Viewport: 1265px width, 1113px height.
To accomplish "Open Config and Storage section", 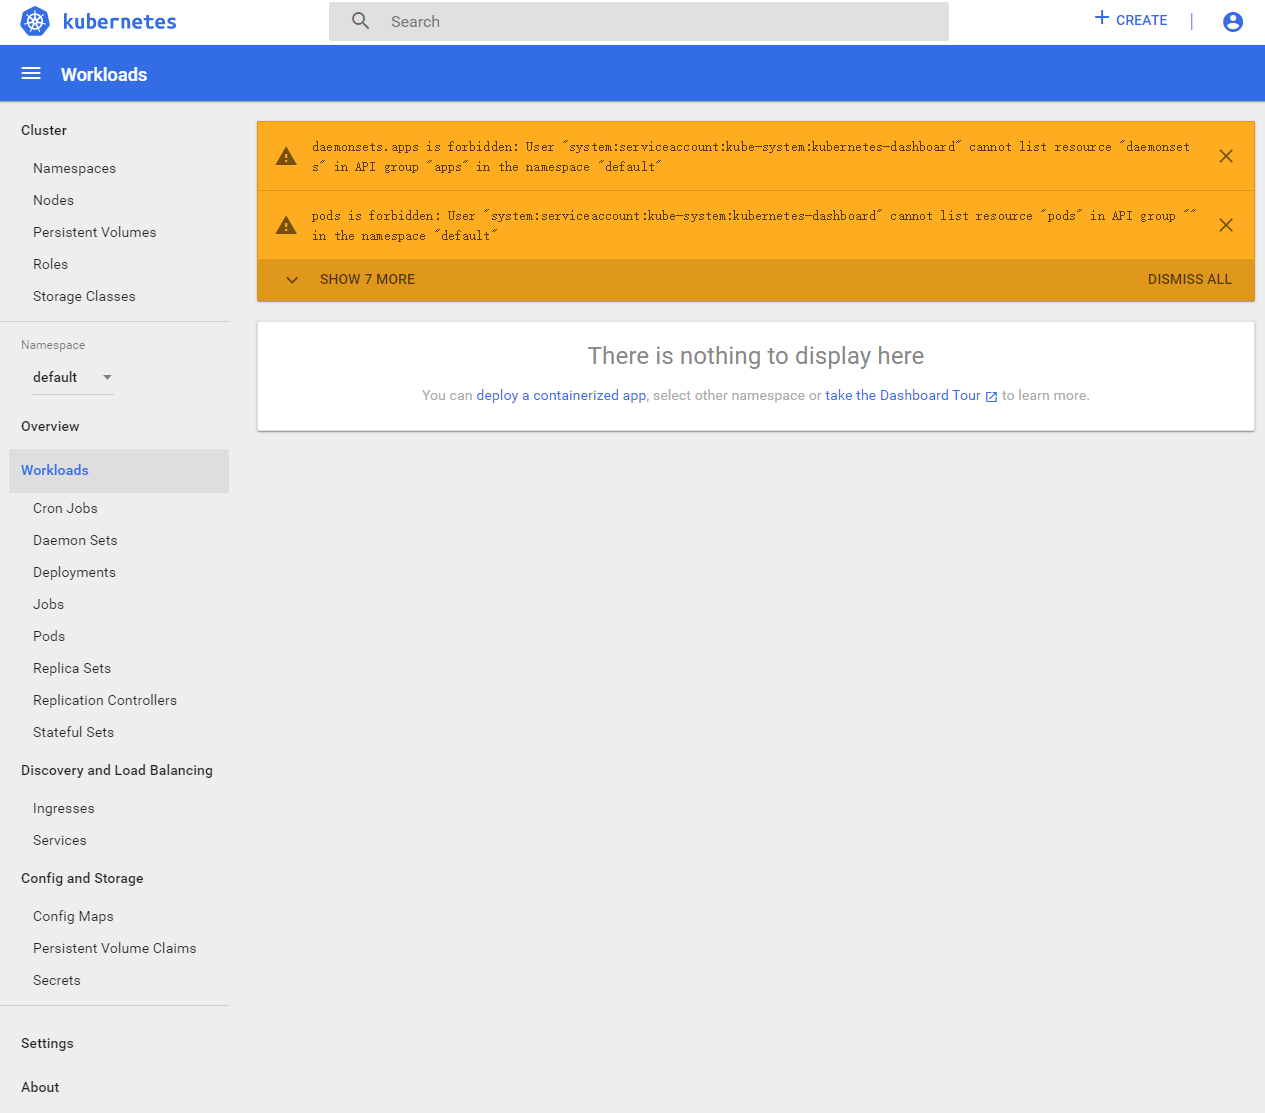I will coord(82,878).
